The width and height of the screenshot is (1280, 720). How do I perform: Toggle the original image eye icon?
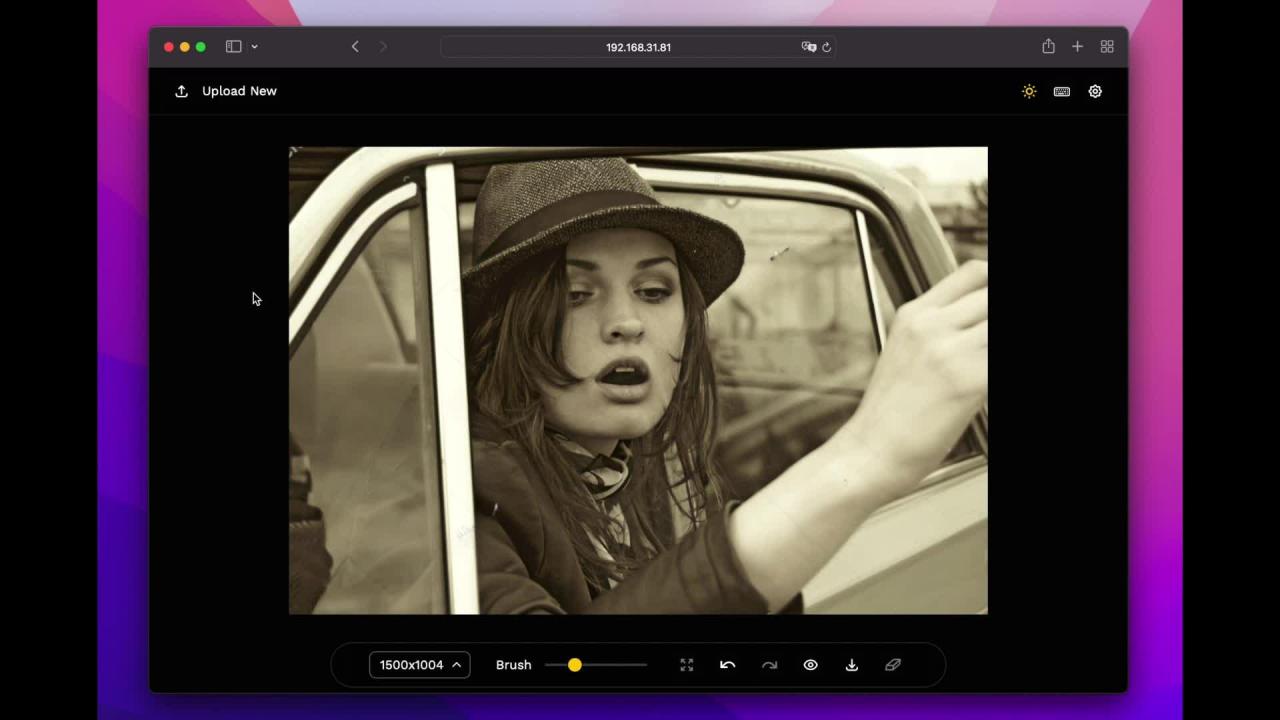pos(811,665)
